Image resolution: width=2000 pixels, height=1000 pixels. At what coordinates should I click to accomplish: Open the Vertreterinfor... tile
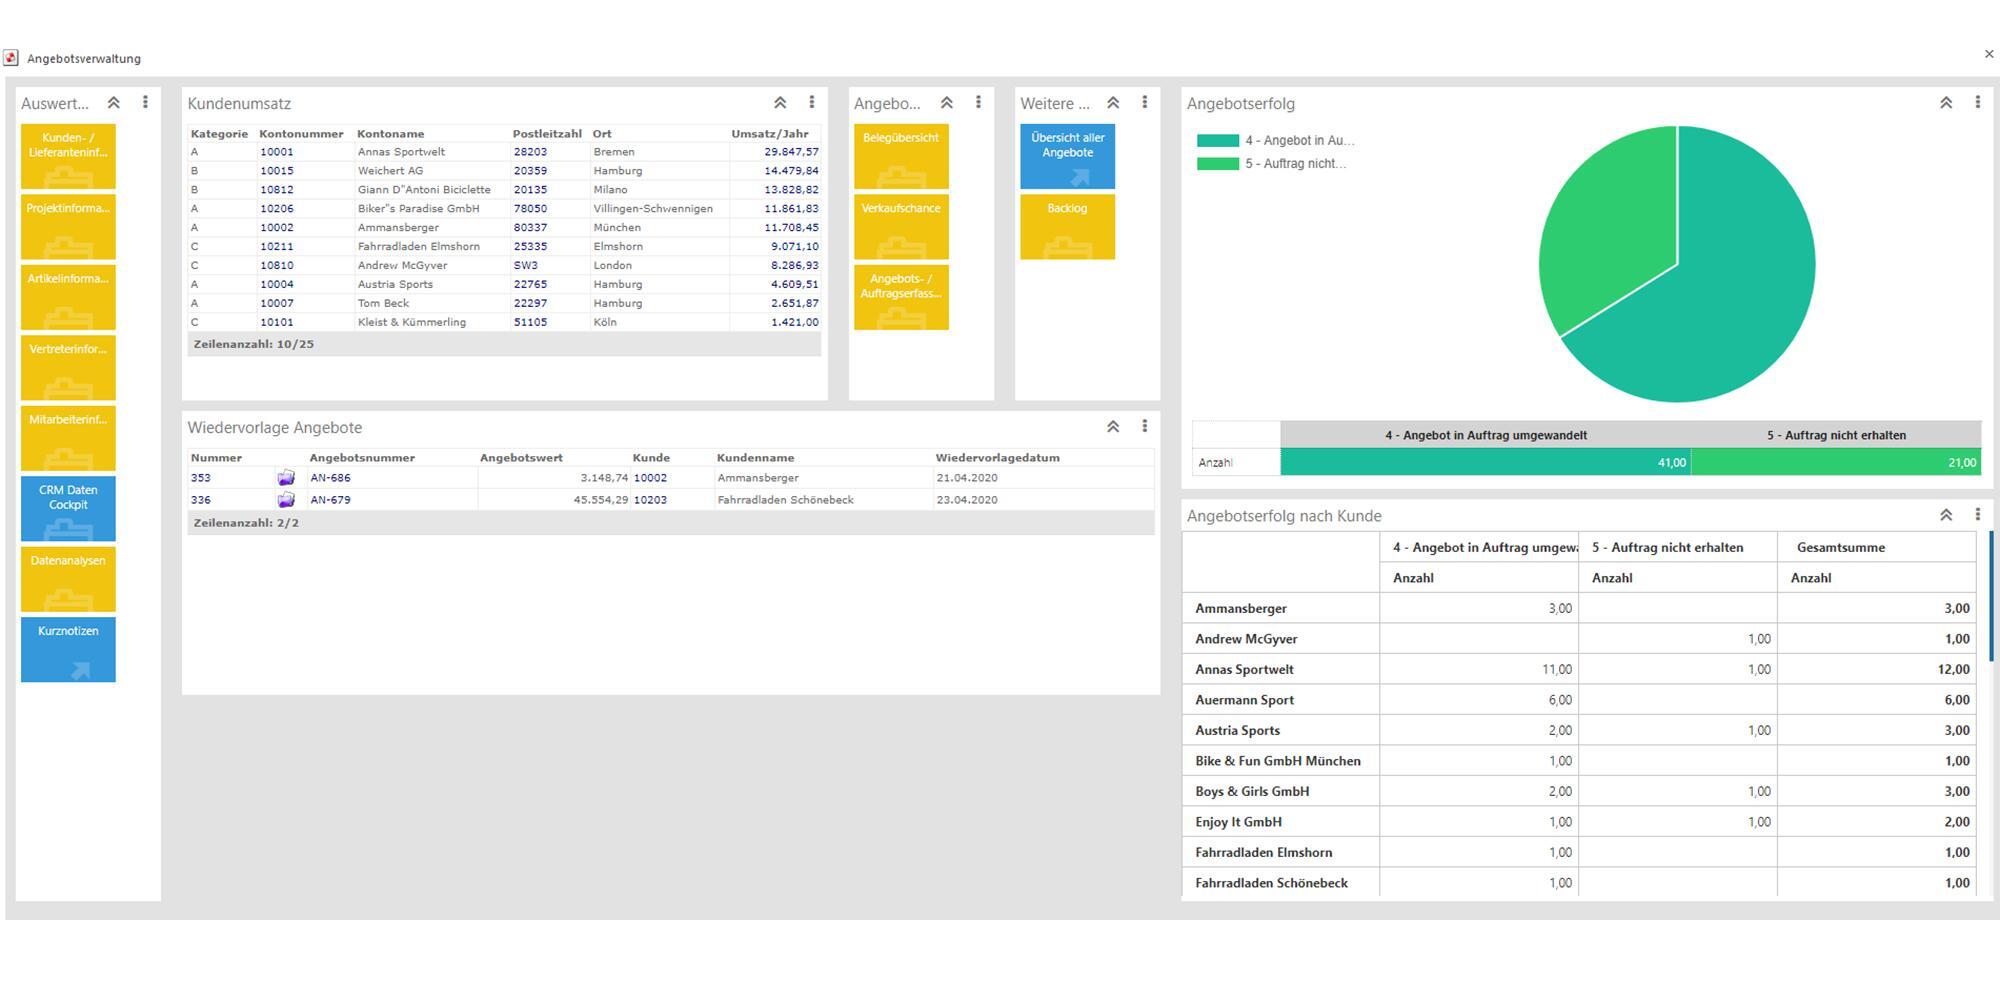point(68,368)
